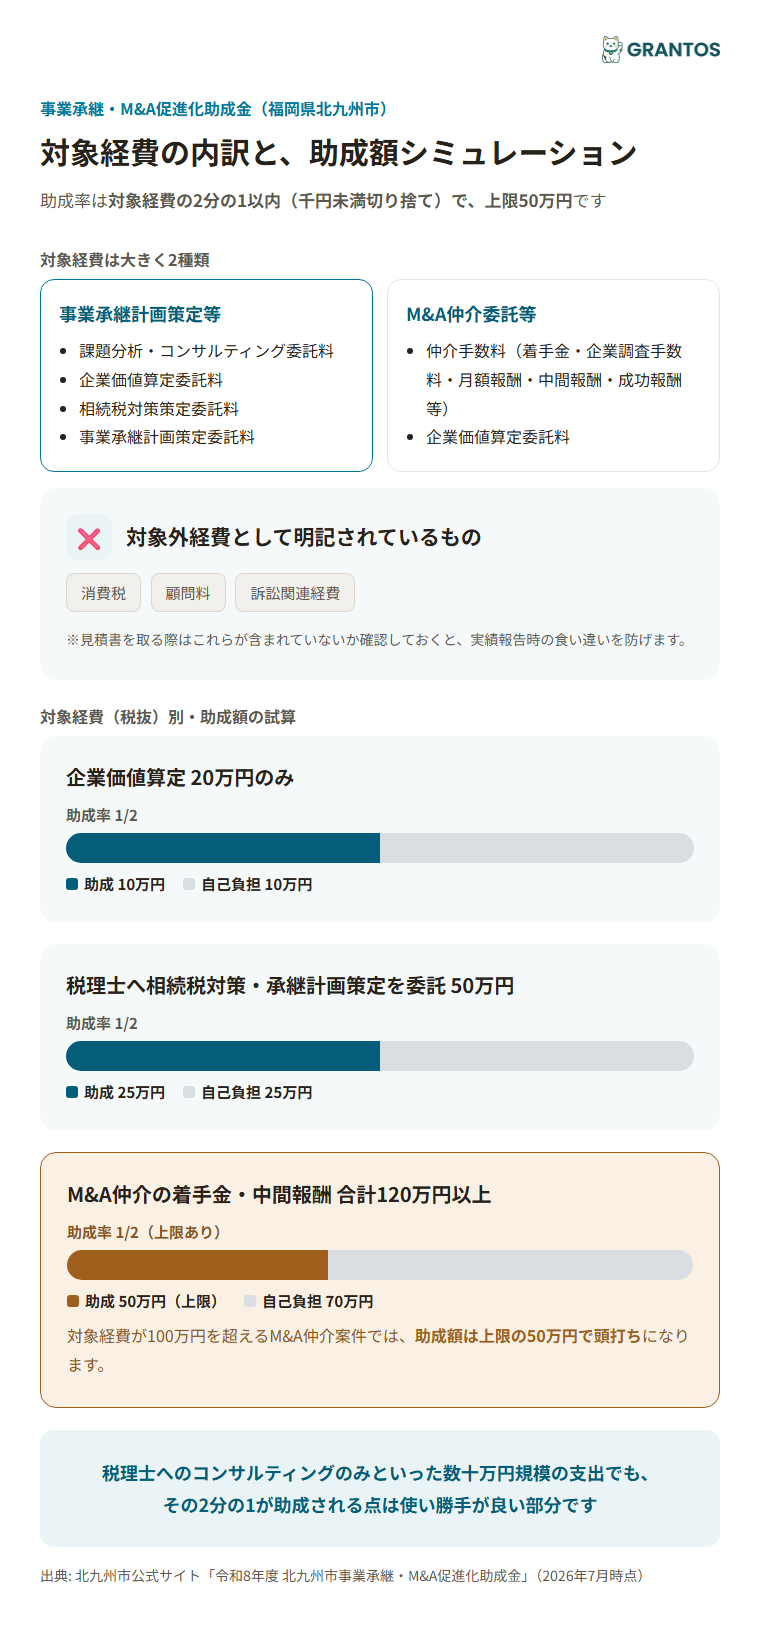
Task: Click the 事業承継・M&A促進化助成金 header link
Action: coord(214,109)
